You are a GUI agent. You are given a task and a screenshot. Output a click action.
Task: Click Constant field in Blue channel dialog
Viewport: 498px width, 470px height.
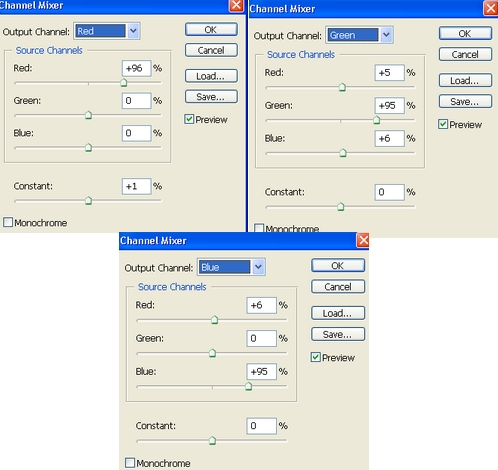[x=262, y=426]
